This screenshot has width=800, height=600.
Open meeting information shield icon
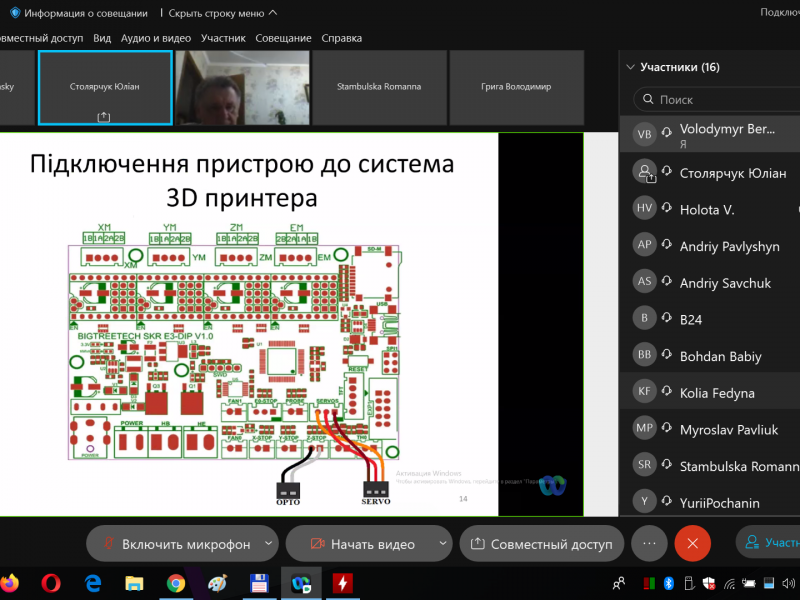pos(15,13)
